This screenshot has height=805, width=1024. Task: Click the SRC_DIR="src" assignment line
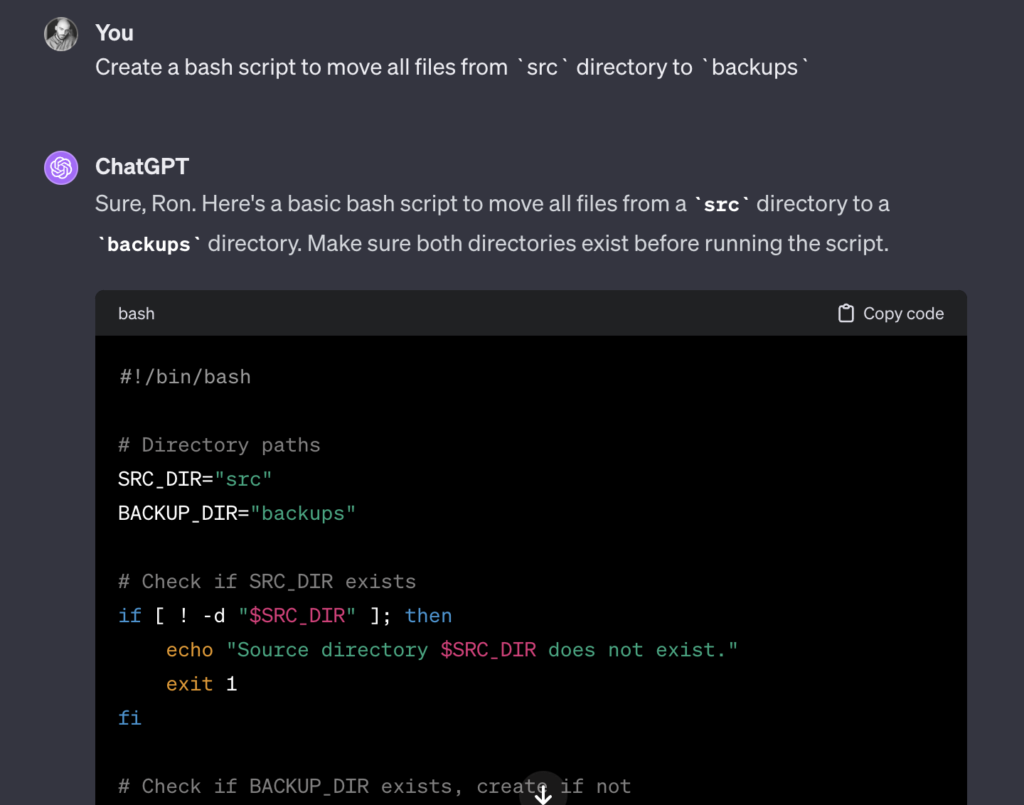coord(195,479)
